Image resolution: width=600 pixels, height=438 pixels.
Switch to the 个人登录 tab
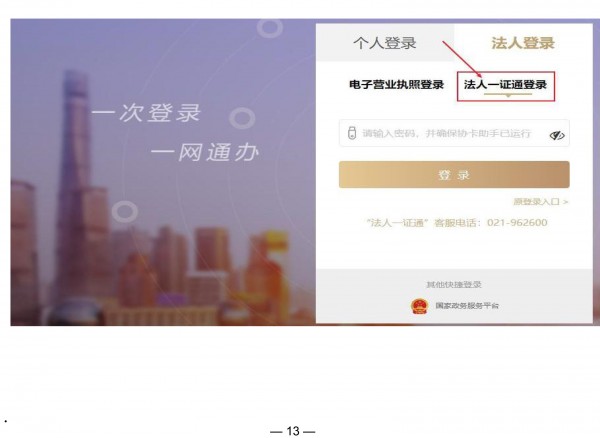[x=385, y=43]
